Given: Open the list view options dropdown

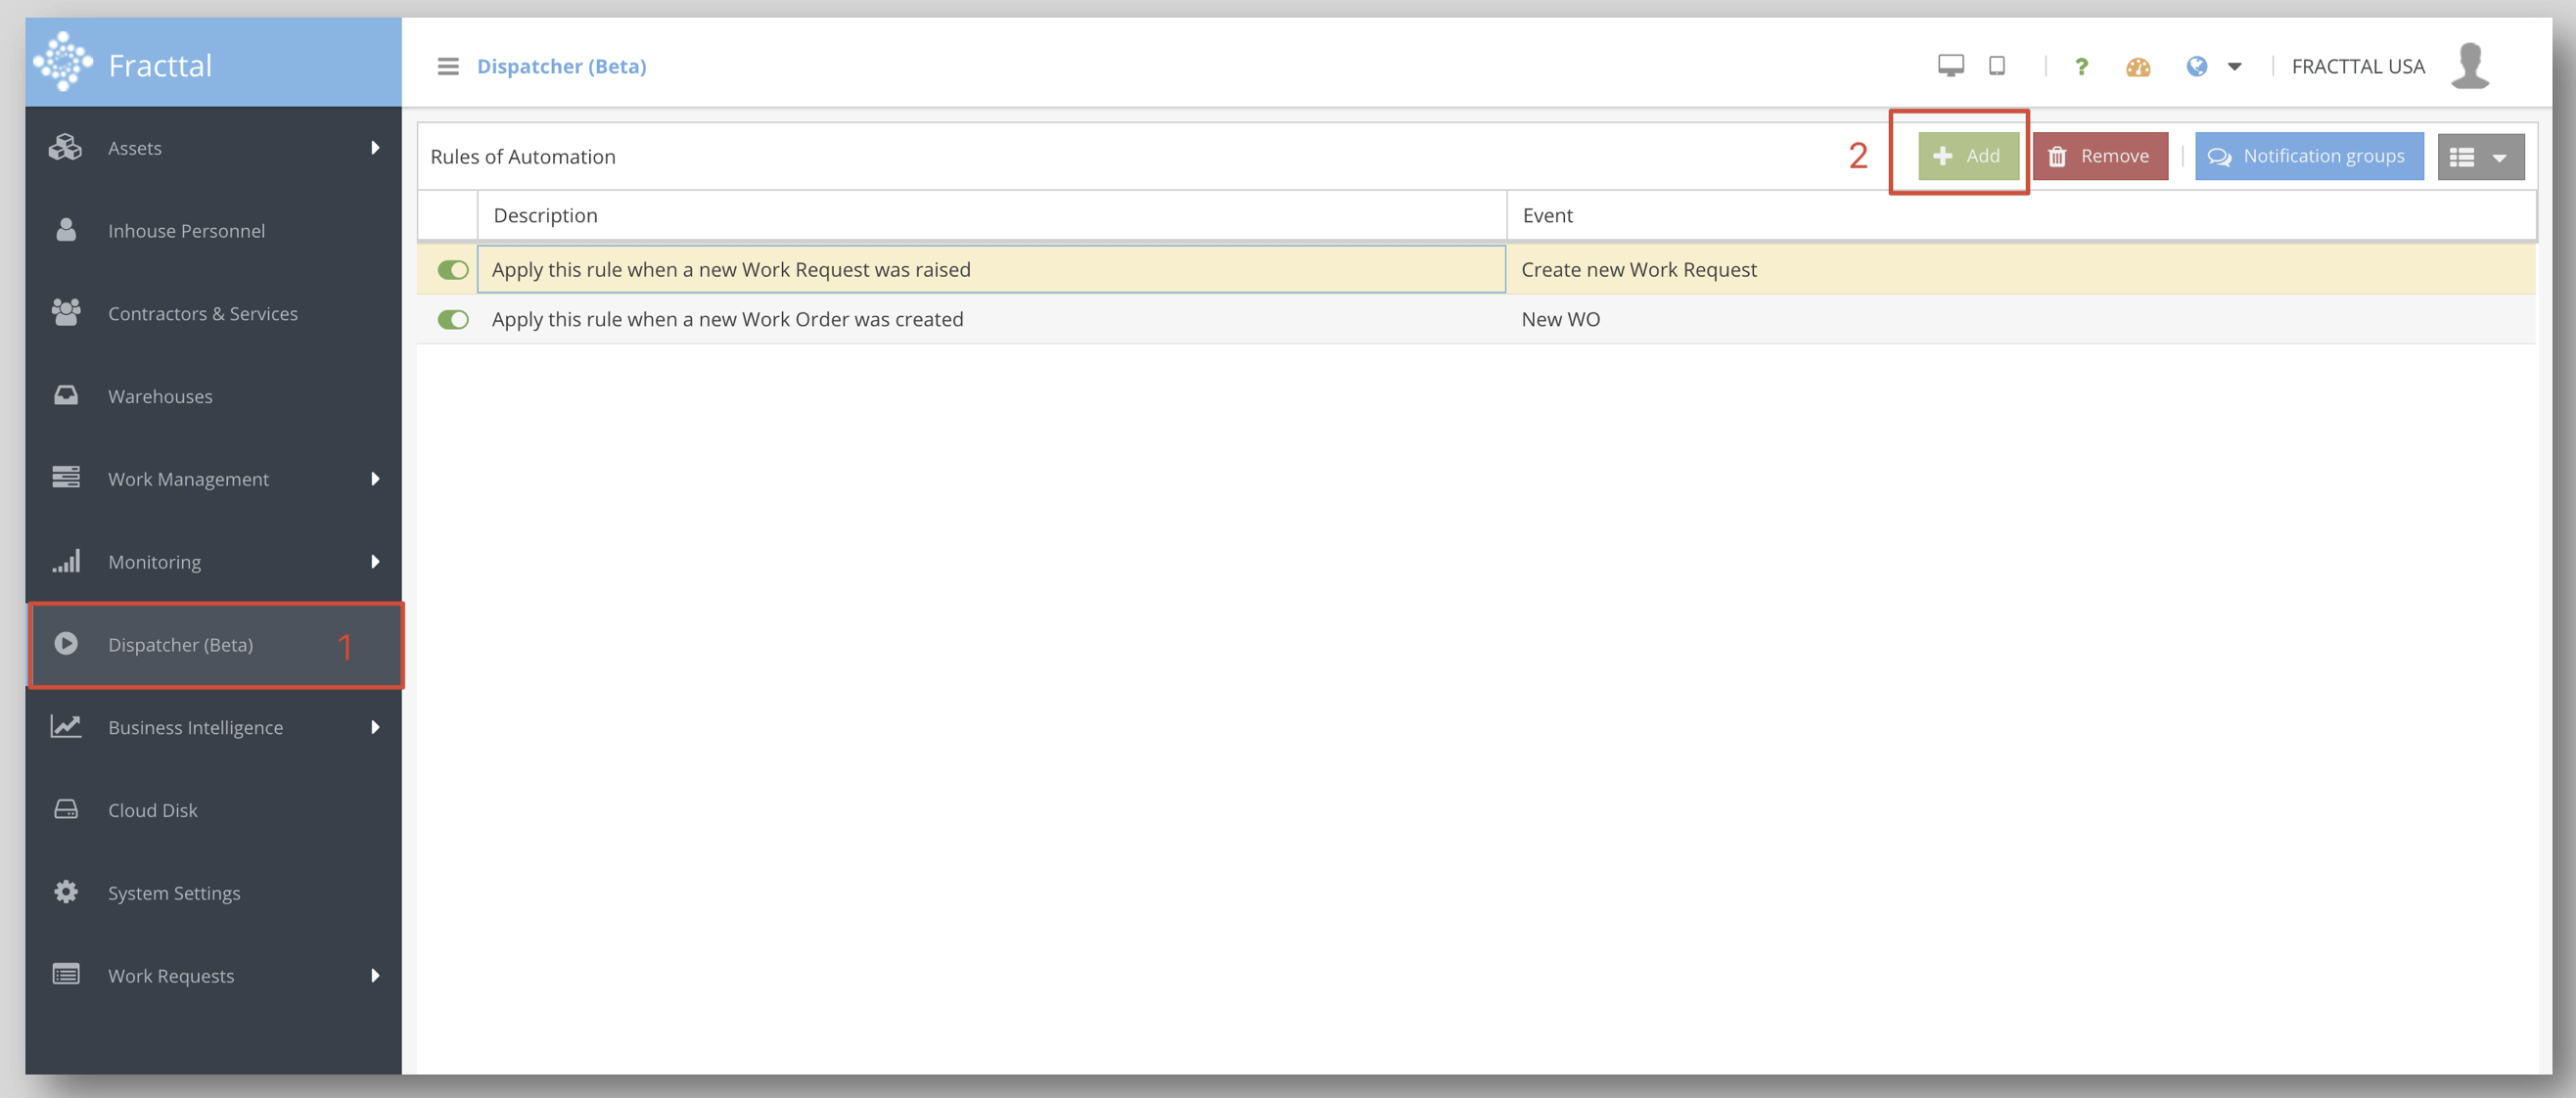Looking at the screenshot, I should [2480, 157].
